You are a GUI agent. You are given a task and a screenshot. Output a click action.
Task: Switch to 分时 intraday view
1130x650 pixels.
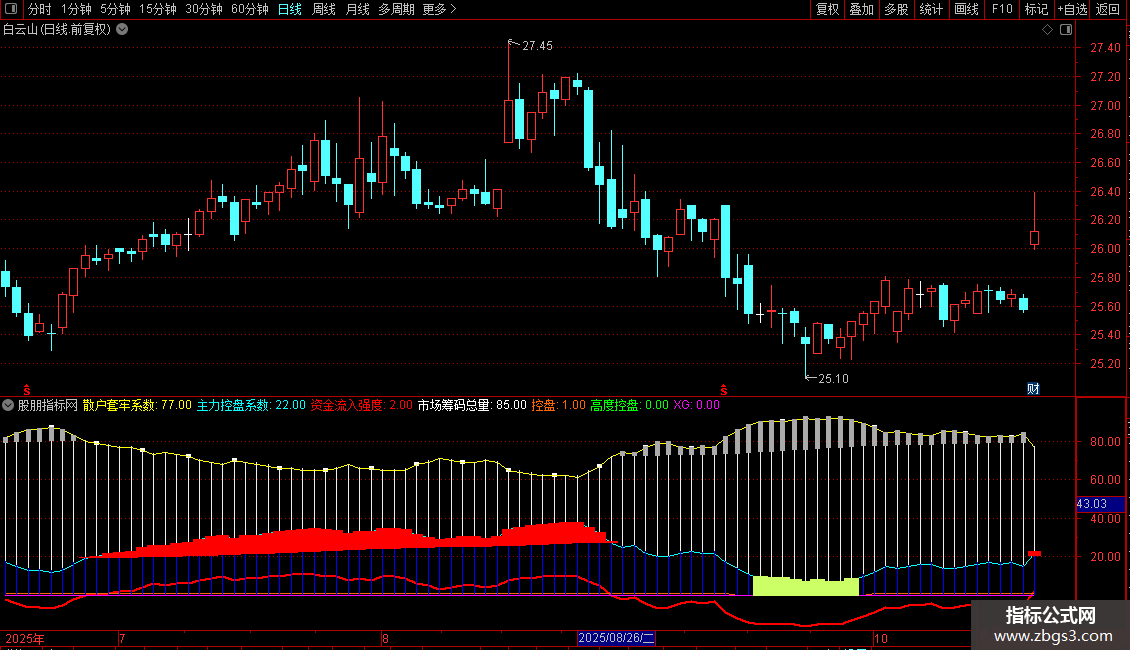[40, 9]
